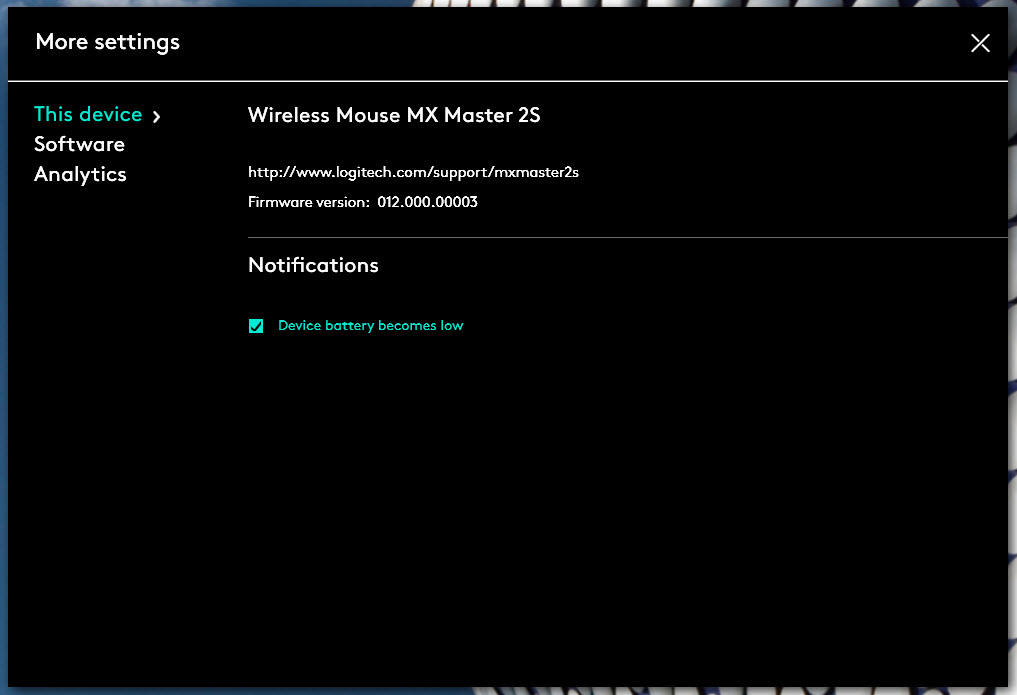The image size is (1017, 695).
Task: Uncheck the Device battery becomes low checkbox
Action: point(256,326)
